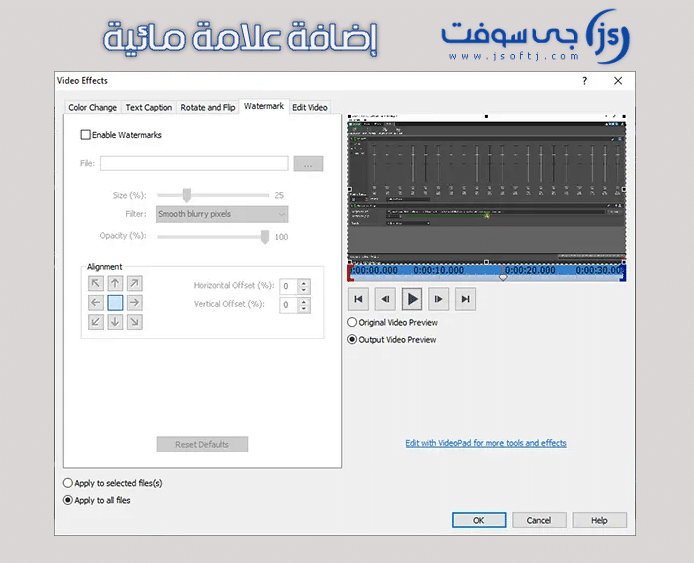
Task: Switch to Text Caption tab
Action: (149, 108)
